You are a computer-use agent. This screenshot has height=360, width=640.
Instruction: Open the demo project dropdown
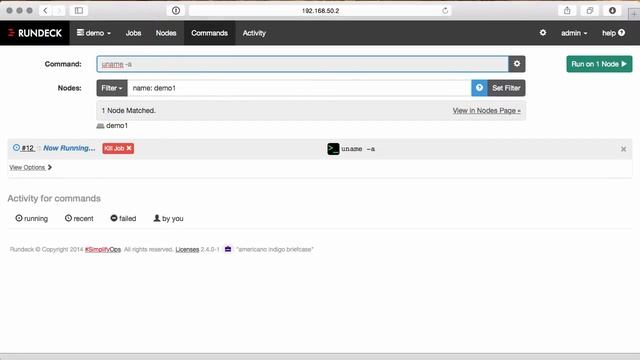coord(94,33)
